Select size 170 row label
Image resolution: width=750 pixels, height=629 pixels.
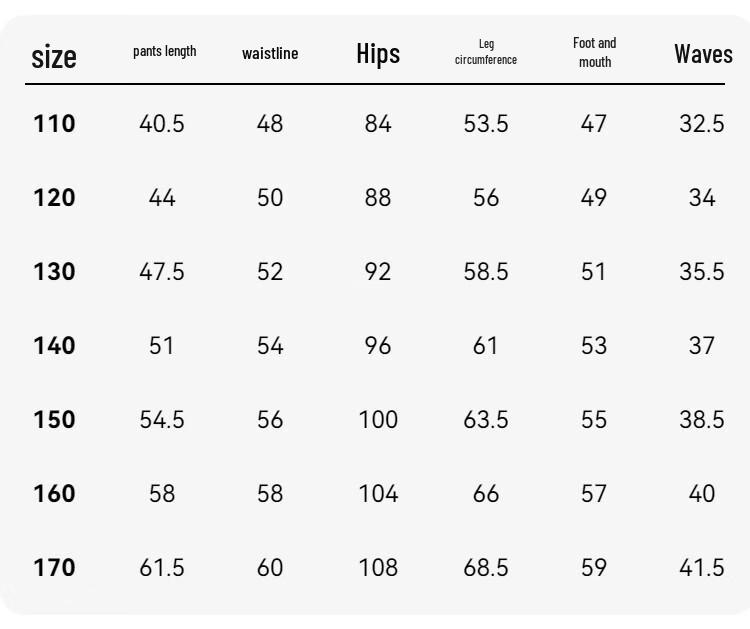tap(54, 567)
